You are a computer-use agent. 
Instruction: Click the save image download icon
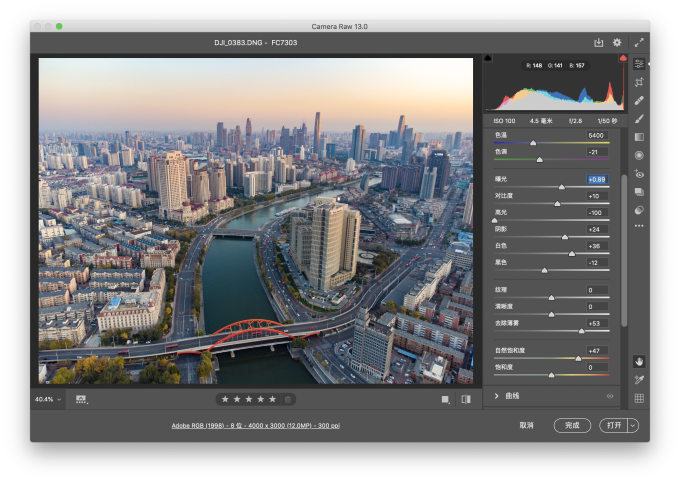(598, 43)
